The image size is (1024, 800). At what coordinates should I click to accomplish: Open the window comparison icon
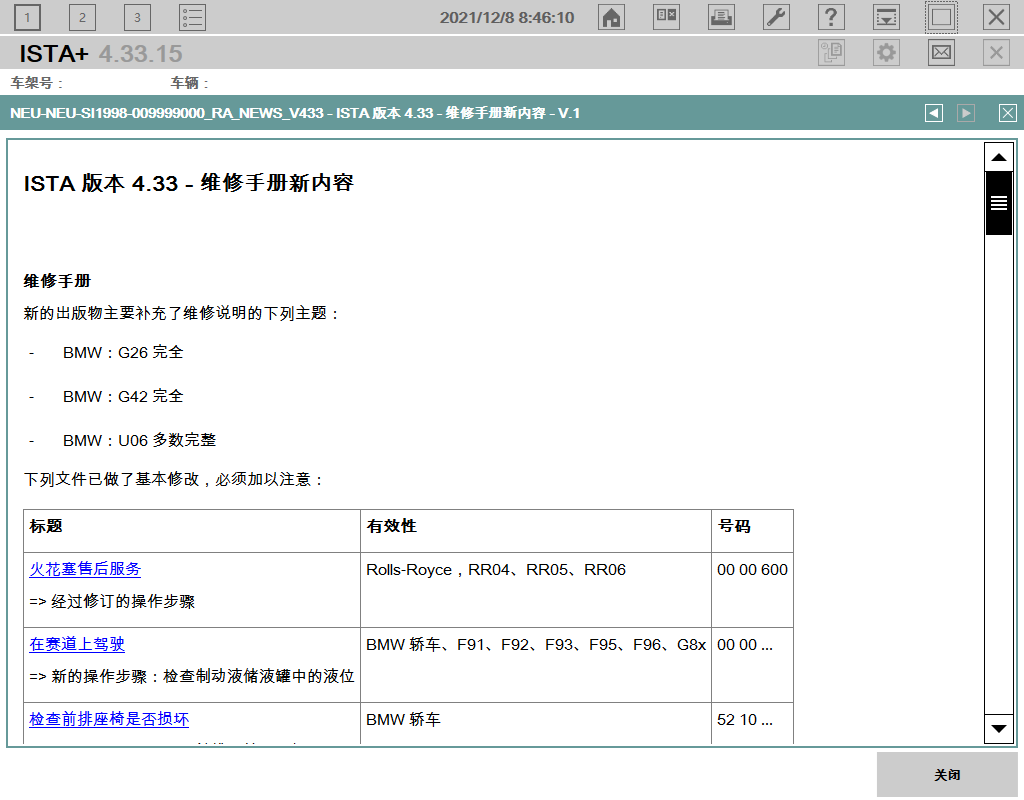click(667, 18)
